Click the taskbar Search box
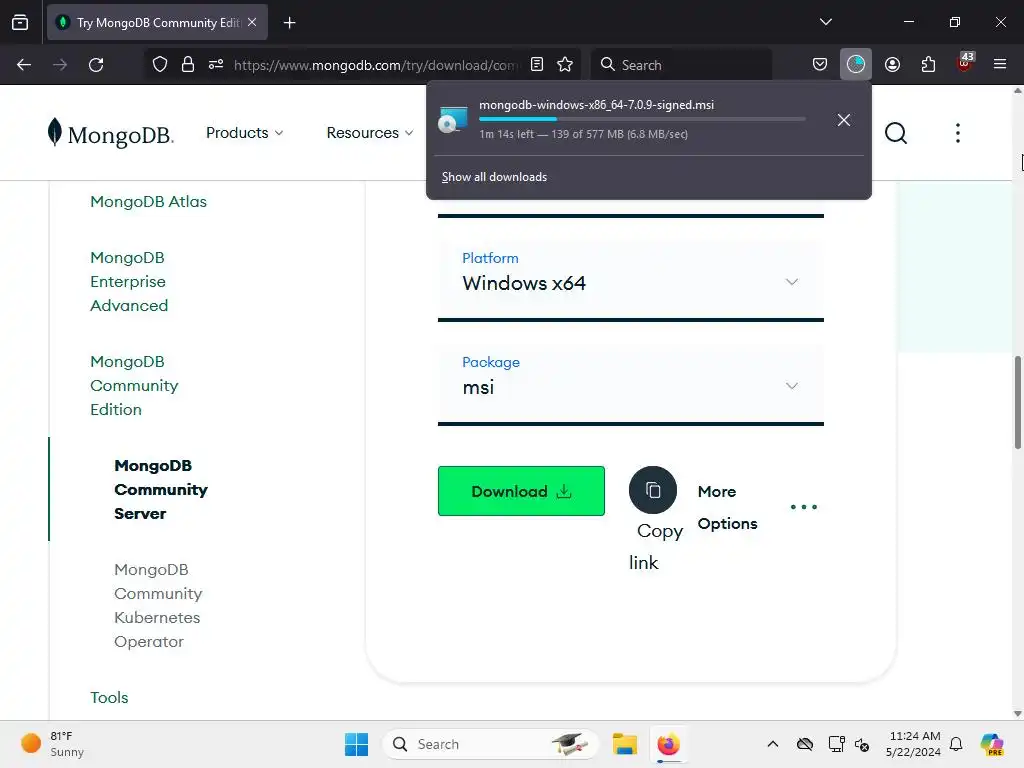Viewport: 1024px width, 768px height. (491, 744)
